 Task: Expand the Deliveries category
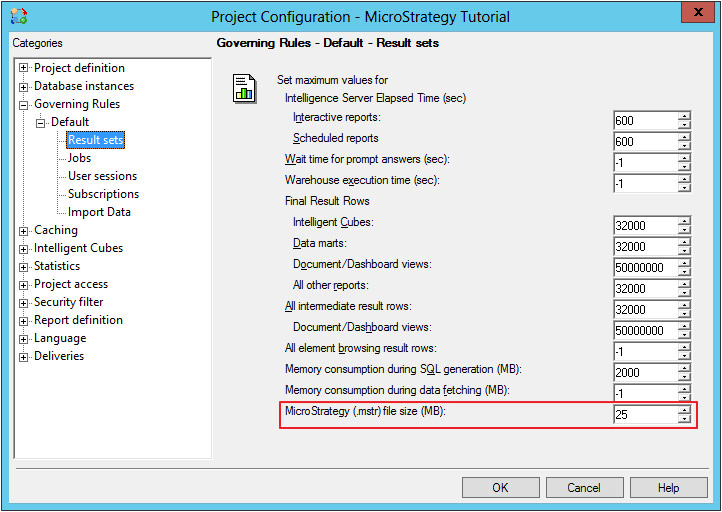[x=23, y=357]
